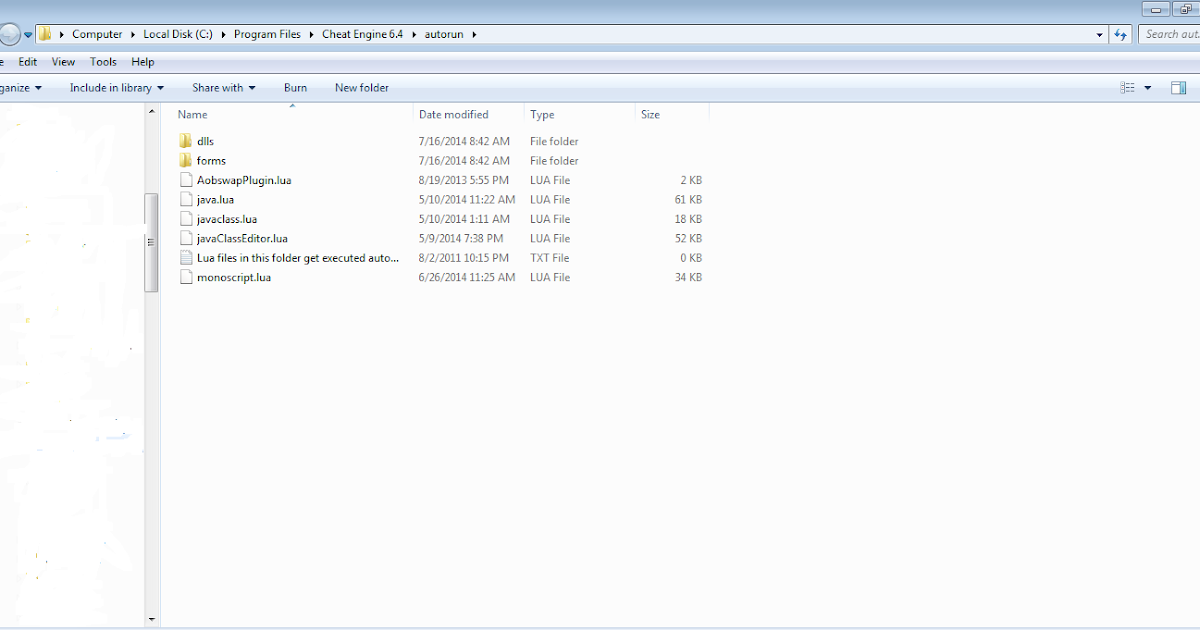This screenshot has width=1200, height=630.
Task: Open the view options dropdown arrow
Action: tap(1148, 88)
